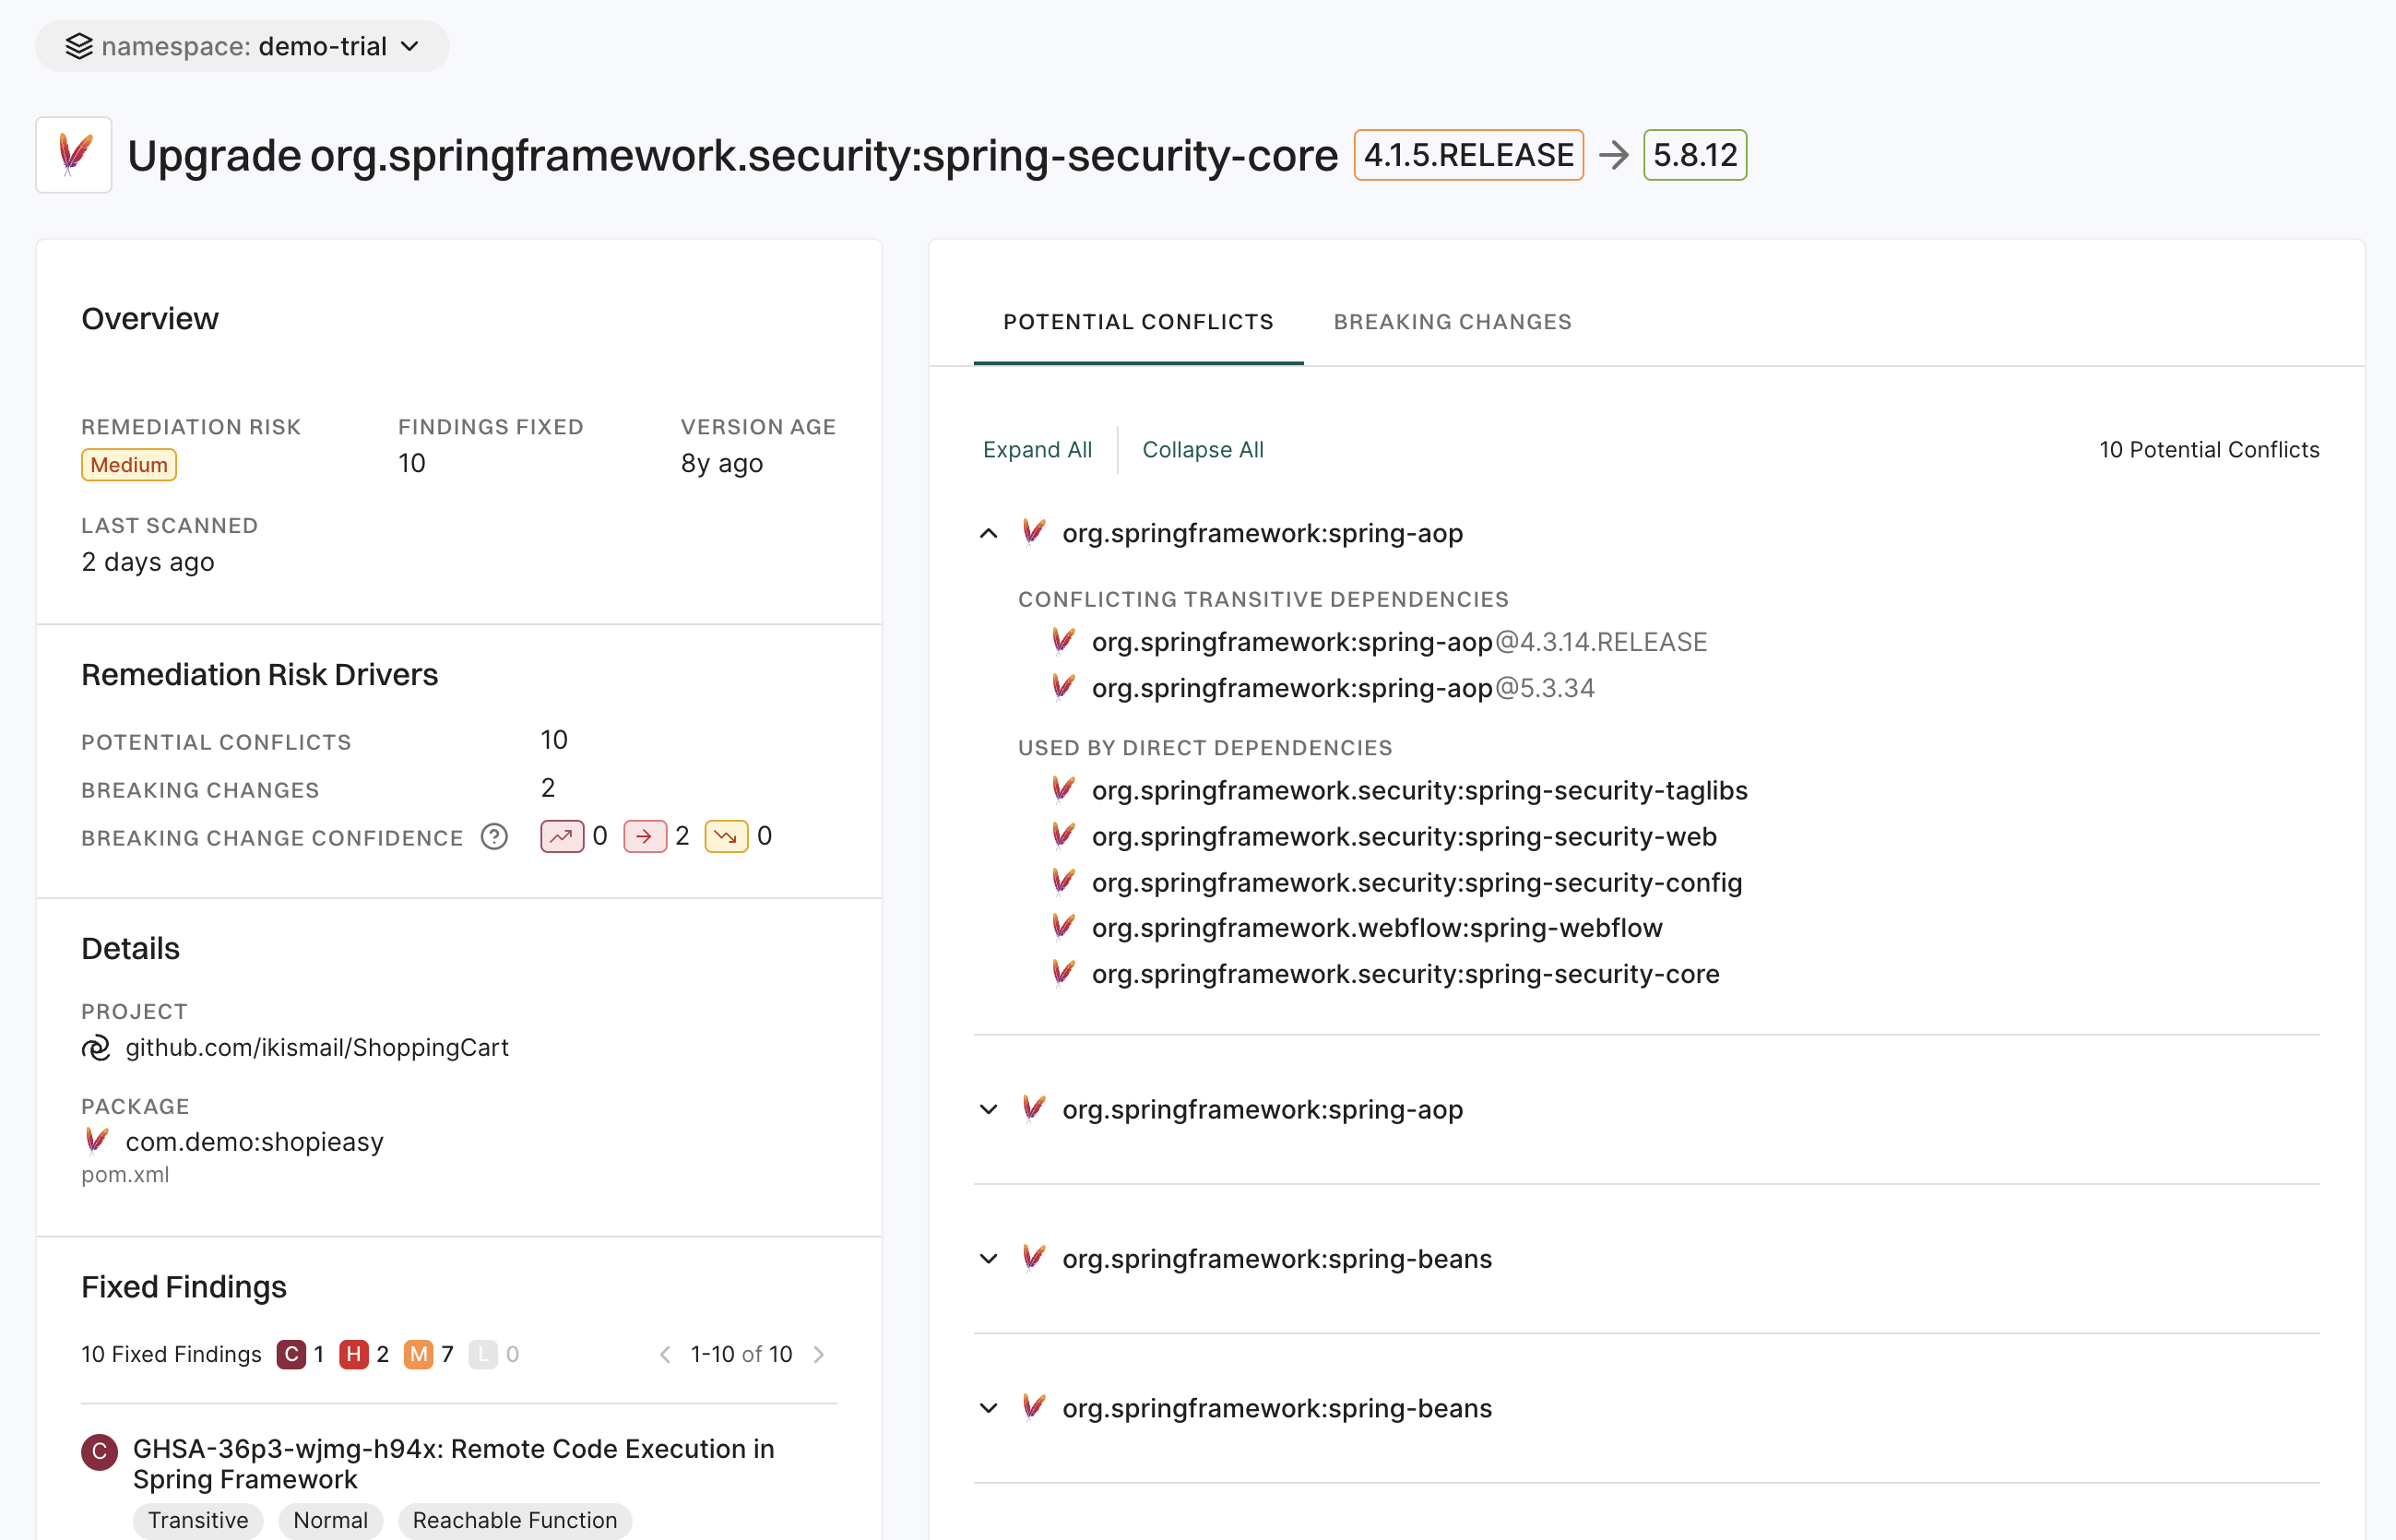This screenshot has height=1540, width=2396.
Task: Click the Breaking Change Confidence help icon
Action: click(x=494, y=836)
